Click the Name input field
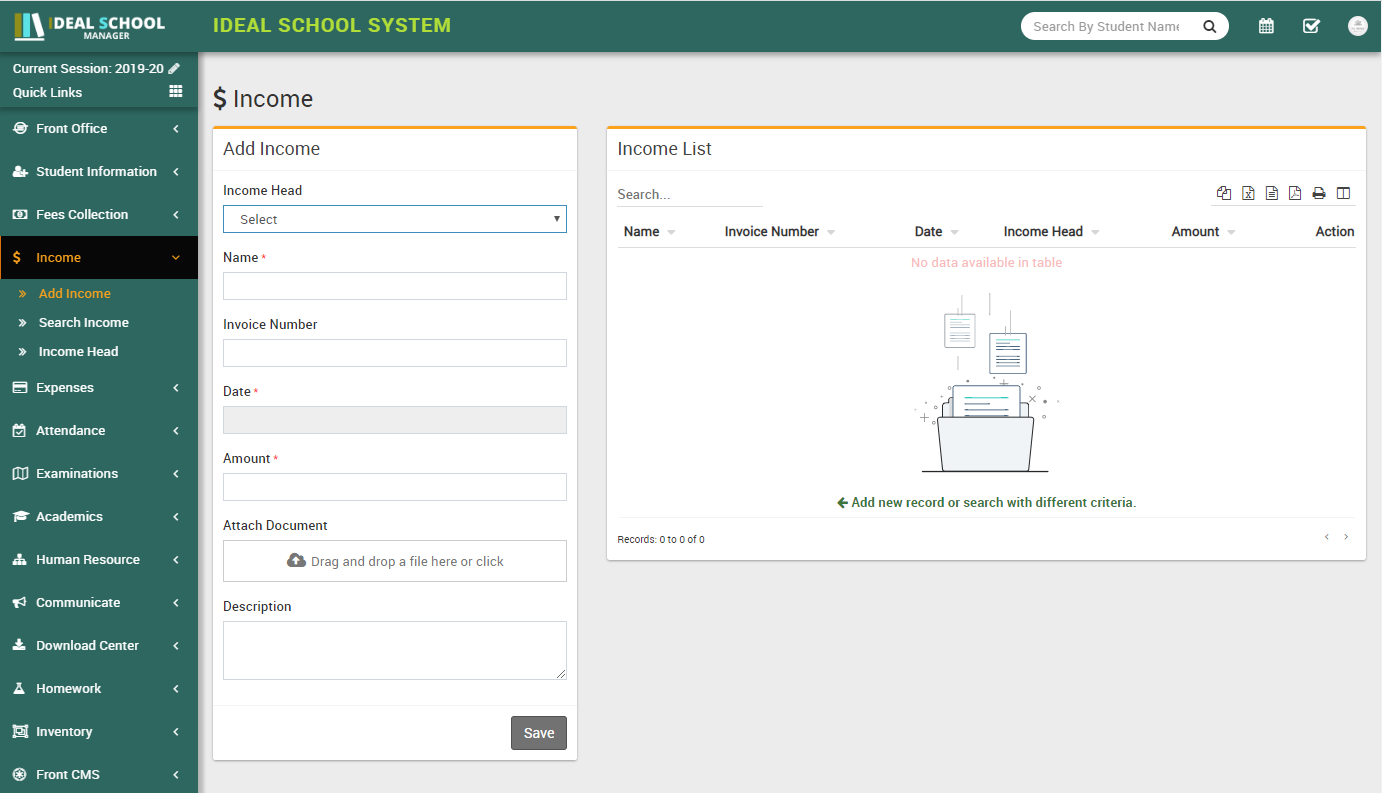This screenshot has height=793, width=1382. point(395,286)
